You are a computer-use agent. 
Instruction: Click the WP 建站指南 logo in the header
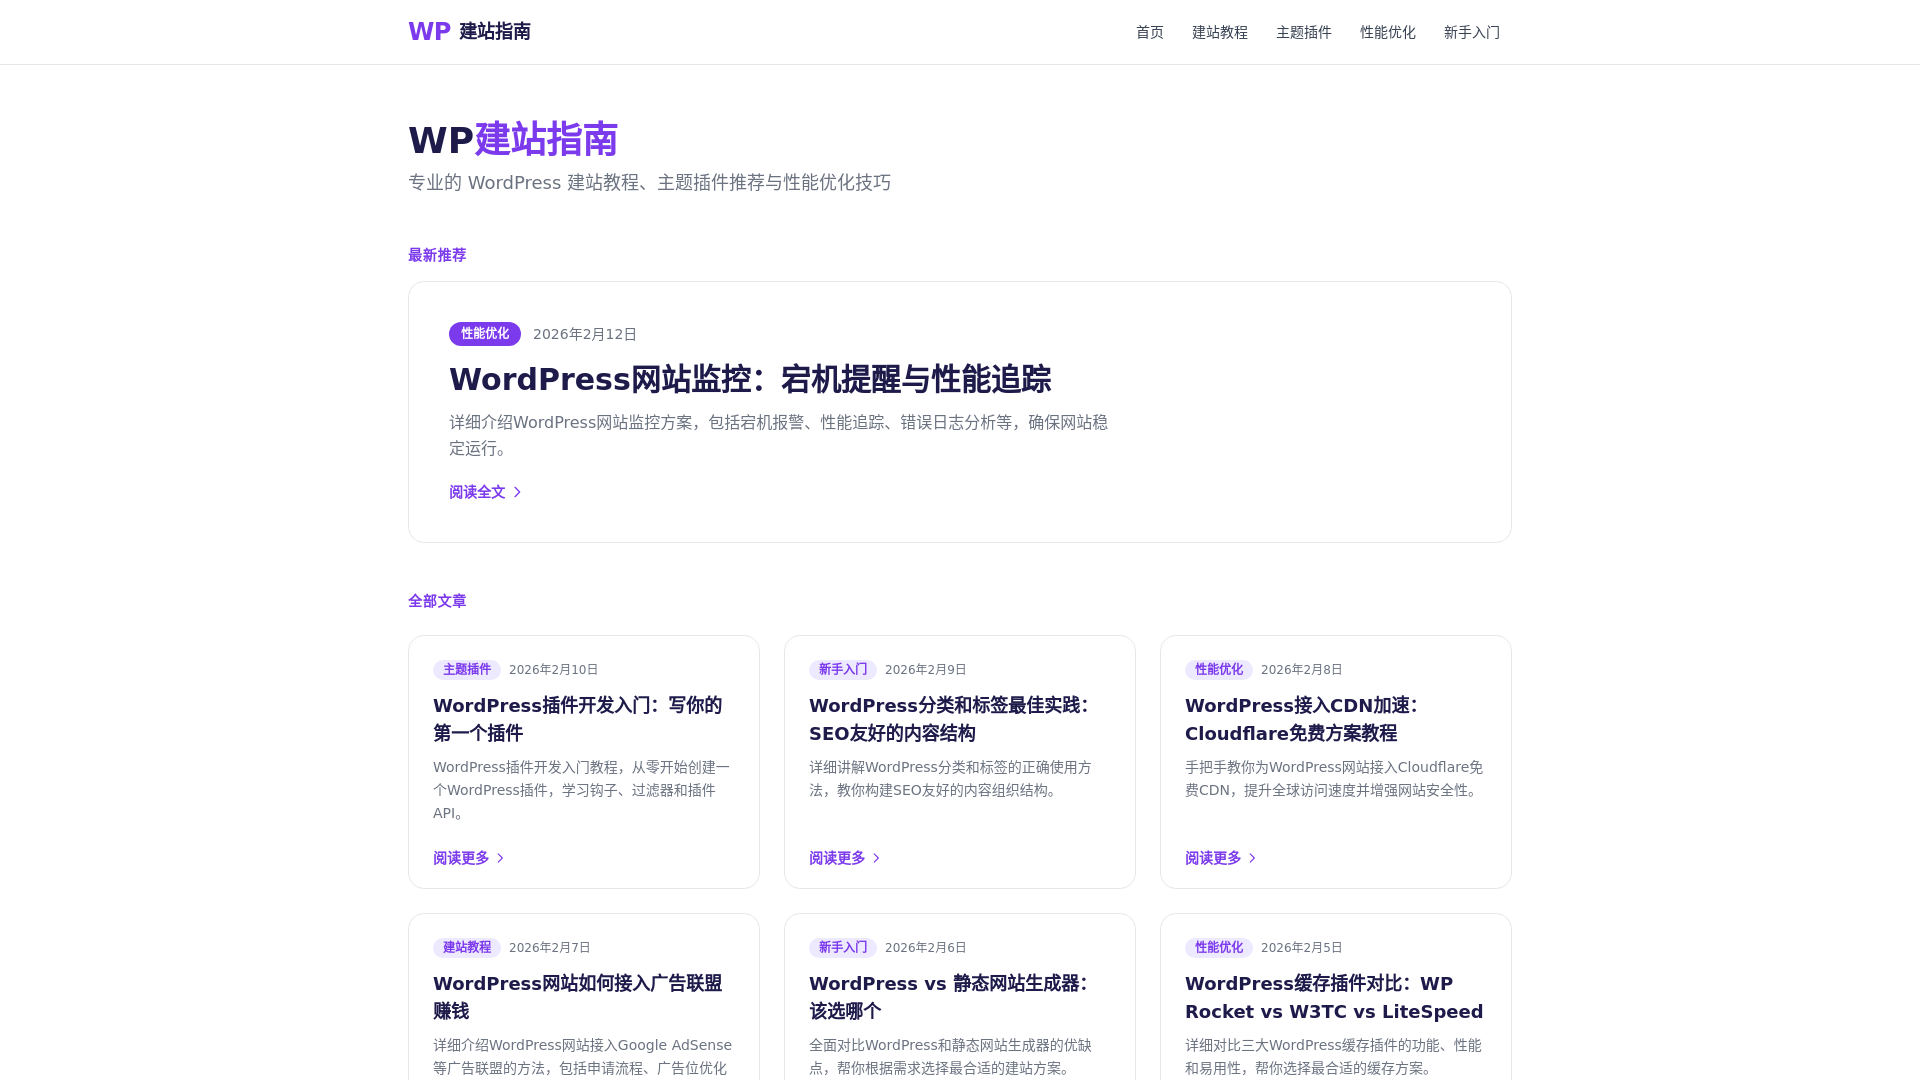pyautogui.click(x=469, y=32)
